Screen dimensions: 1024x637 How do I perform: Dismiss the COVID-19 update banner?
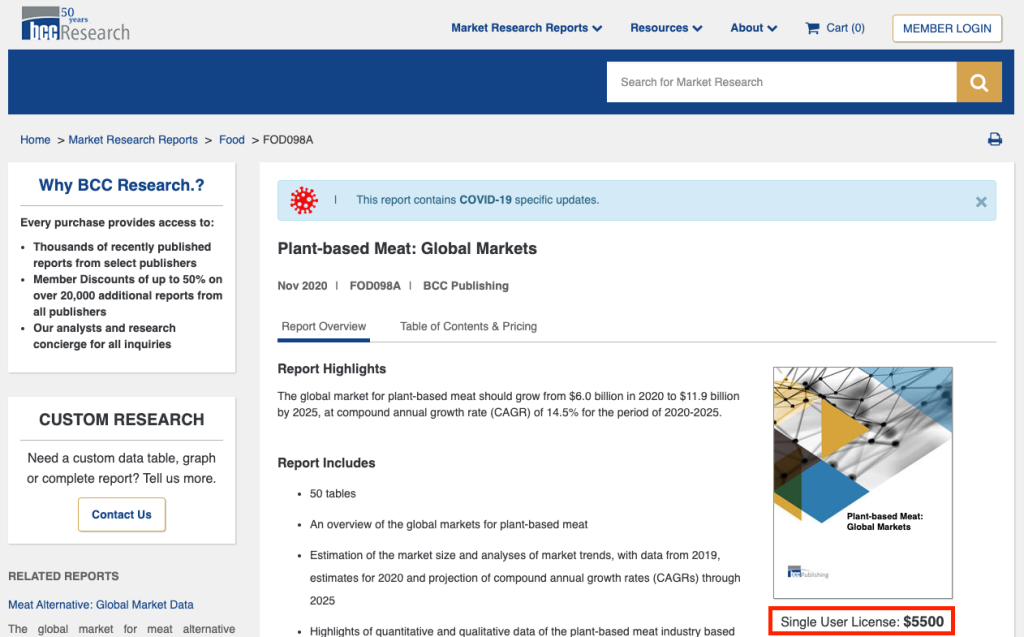(981, 202)
